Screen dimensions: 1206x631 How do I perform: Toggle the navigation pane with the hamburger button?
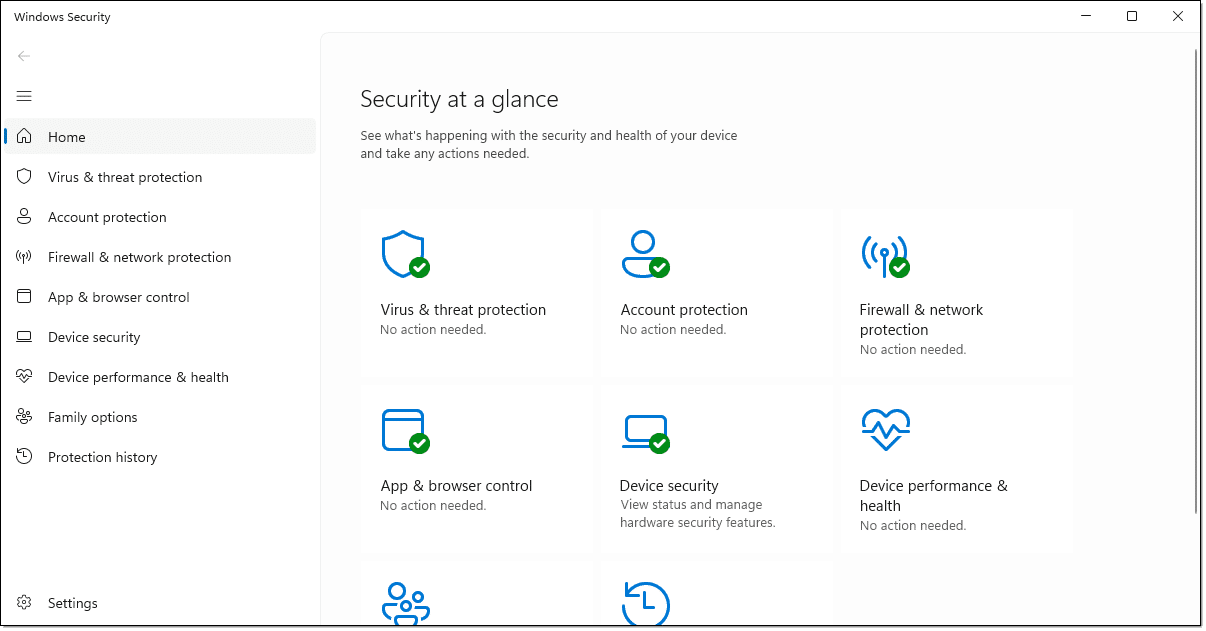coord(24,96)
